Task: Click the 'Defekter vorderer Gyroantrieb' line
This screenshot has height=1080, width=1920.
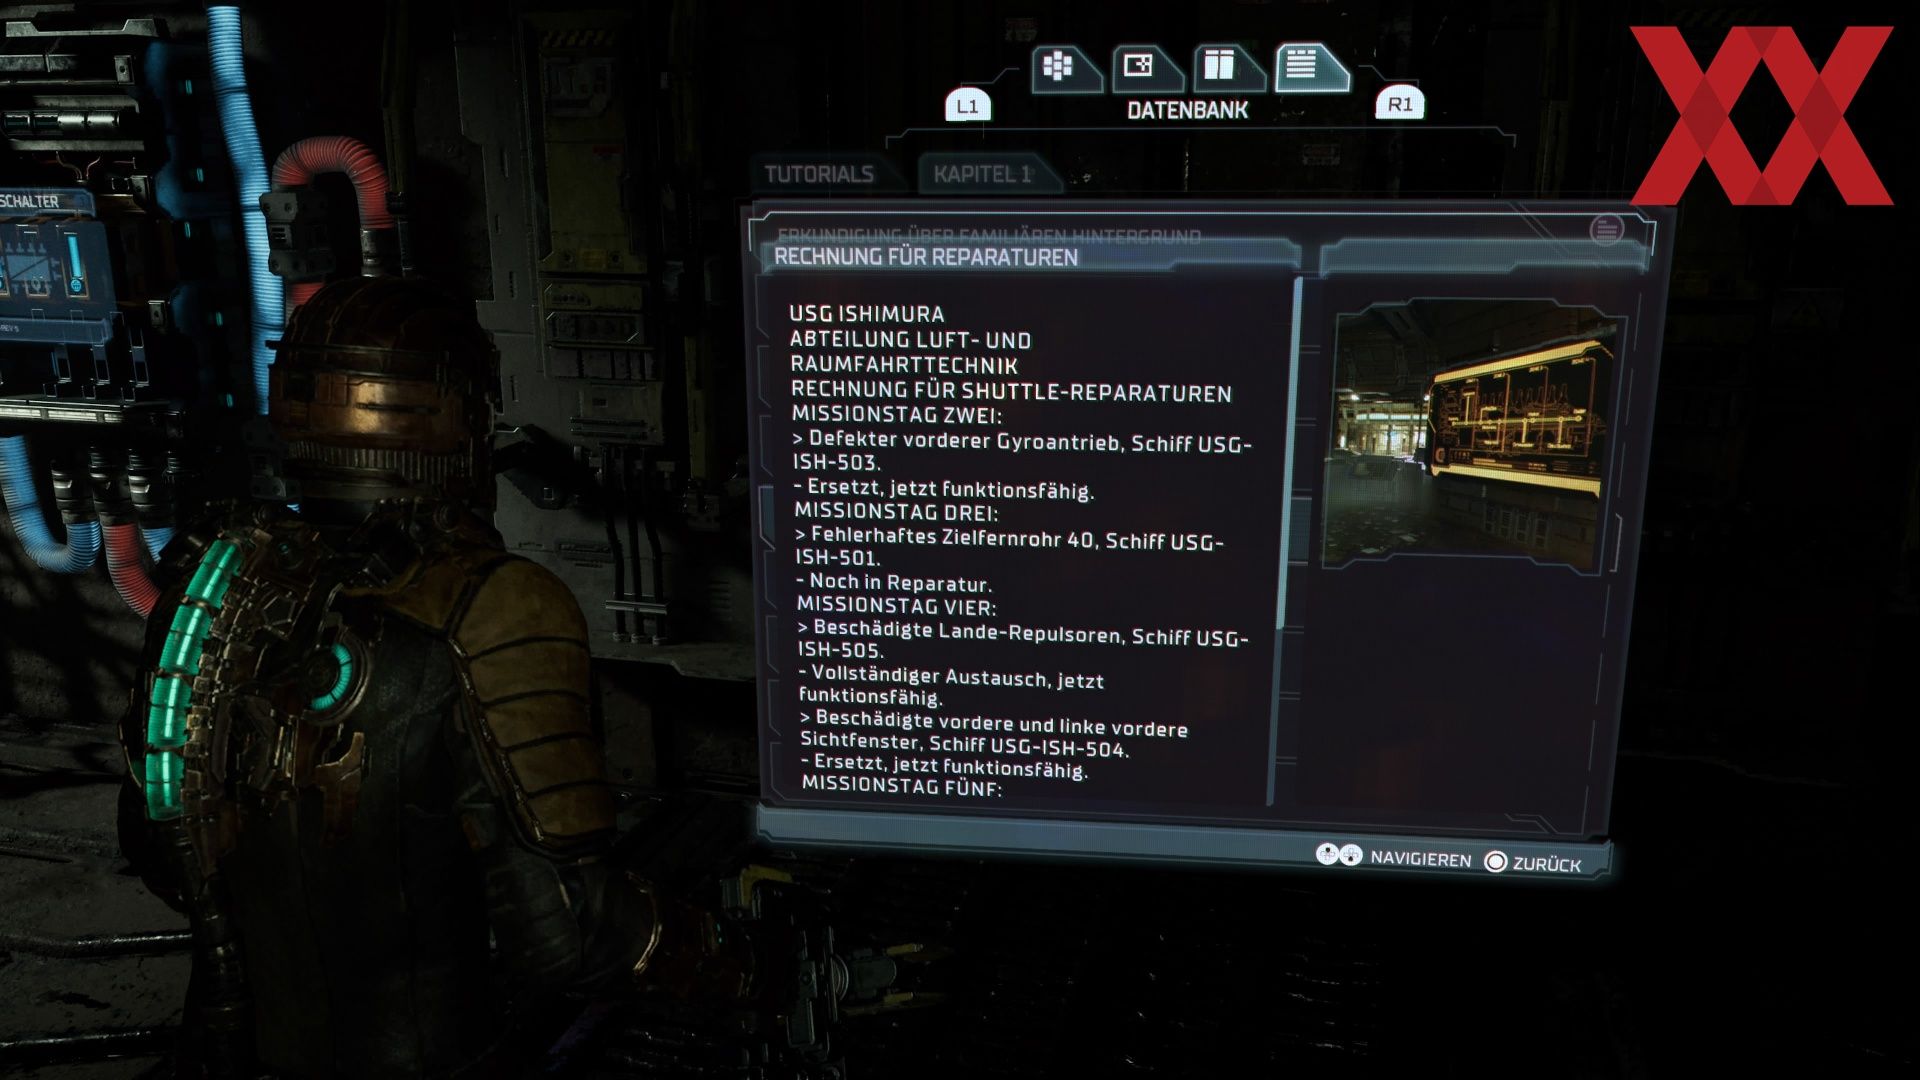Action: (1021, 441)
